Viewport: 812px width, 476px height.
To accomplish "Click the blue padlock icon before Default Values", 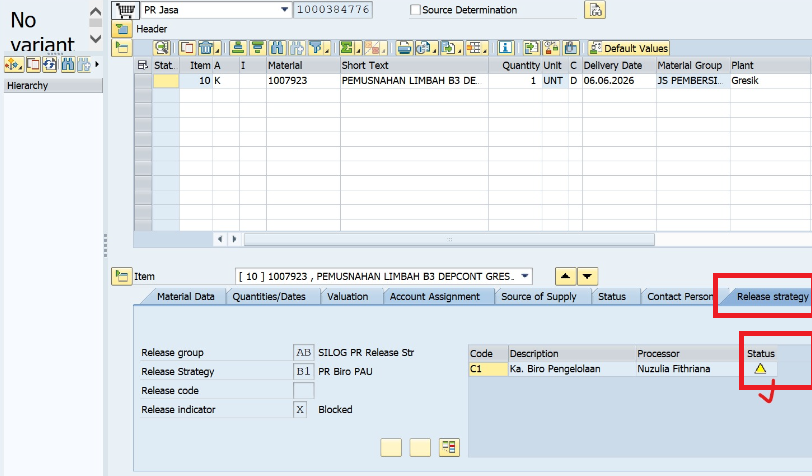I will tap(571, 48).
